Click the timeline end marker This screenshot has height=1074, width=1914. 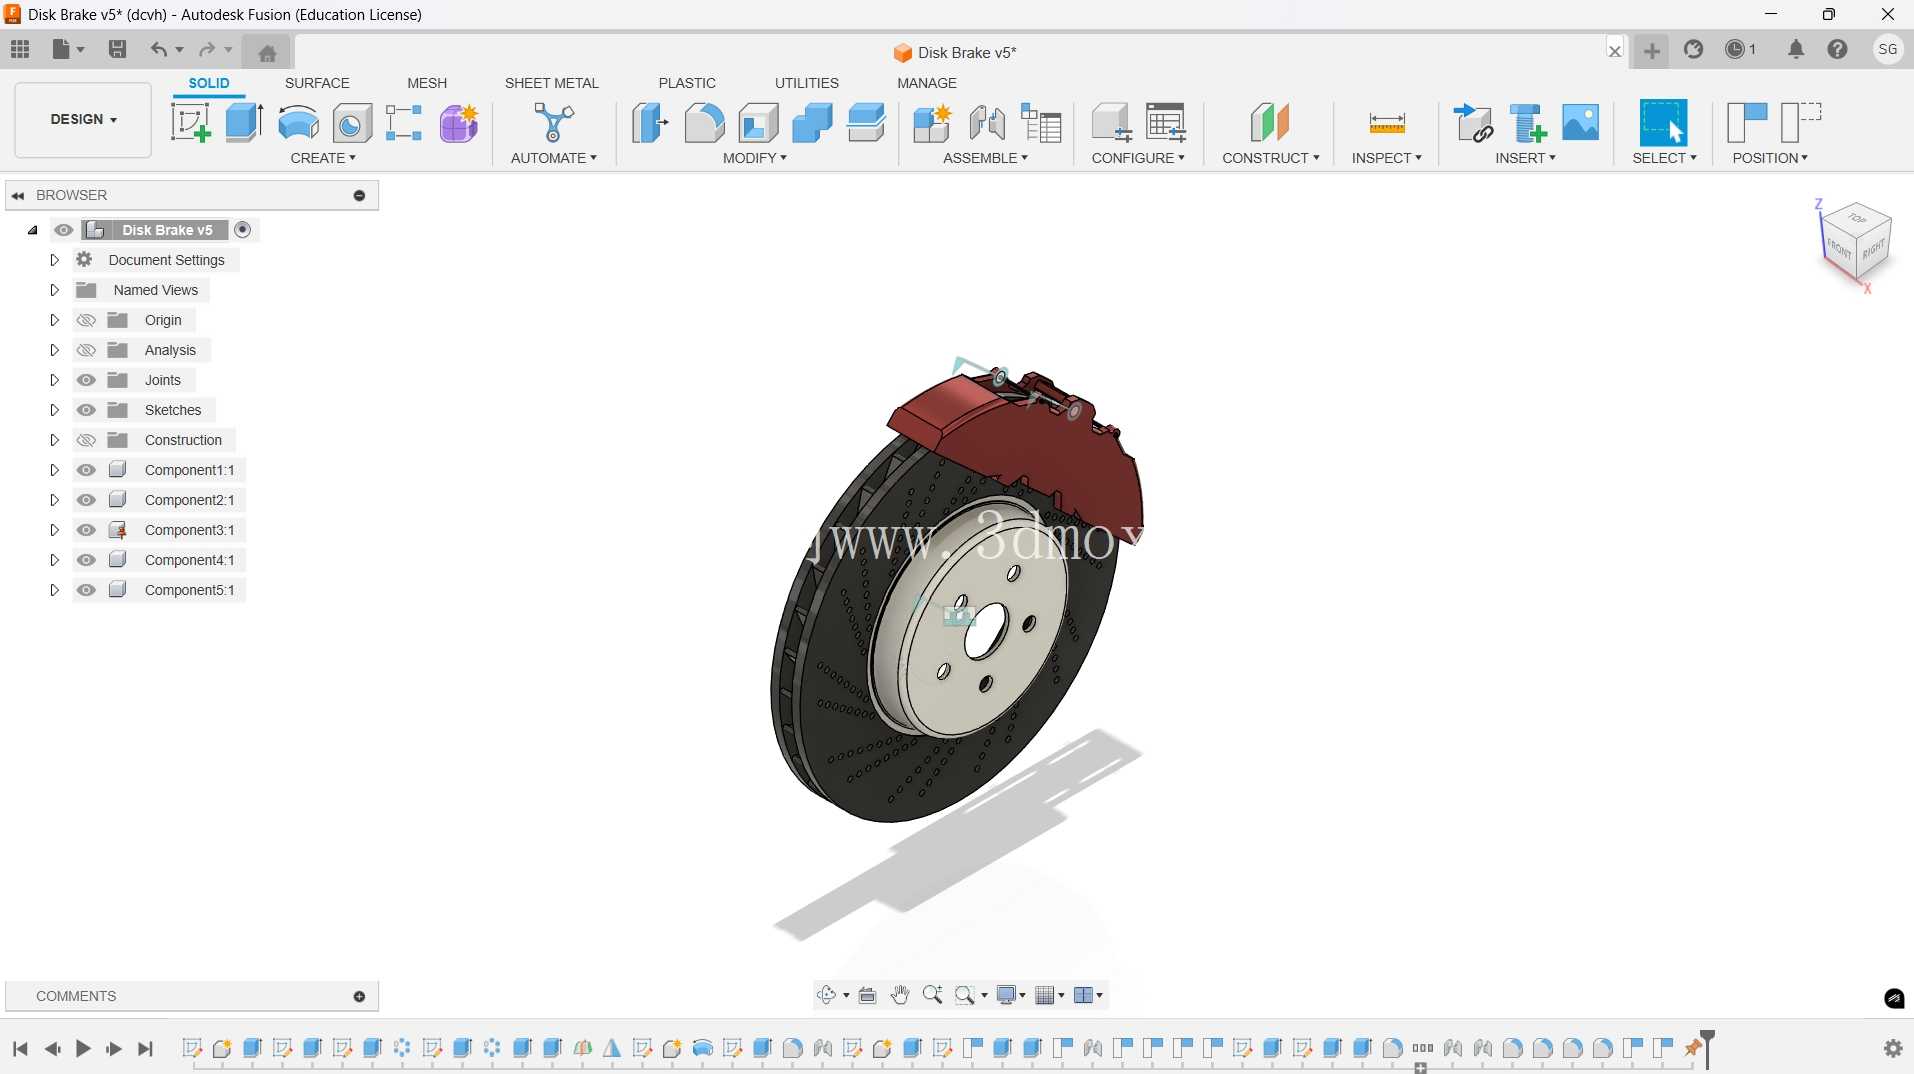(x=1707, y=1047)
